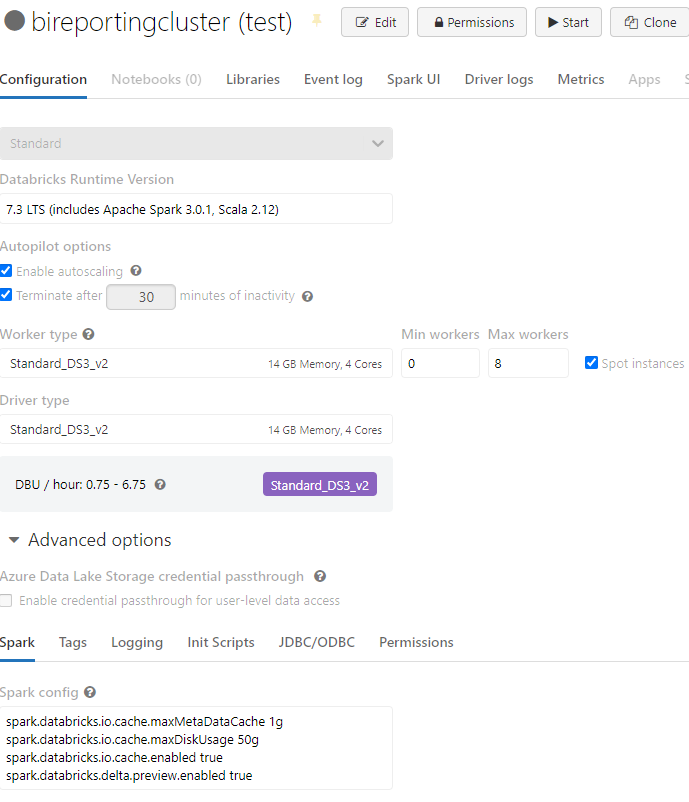
Task: Click the purple Standard_DS3_v2 badge
Action: tap(320, 485)
